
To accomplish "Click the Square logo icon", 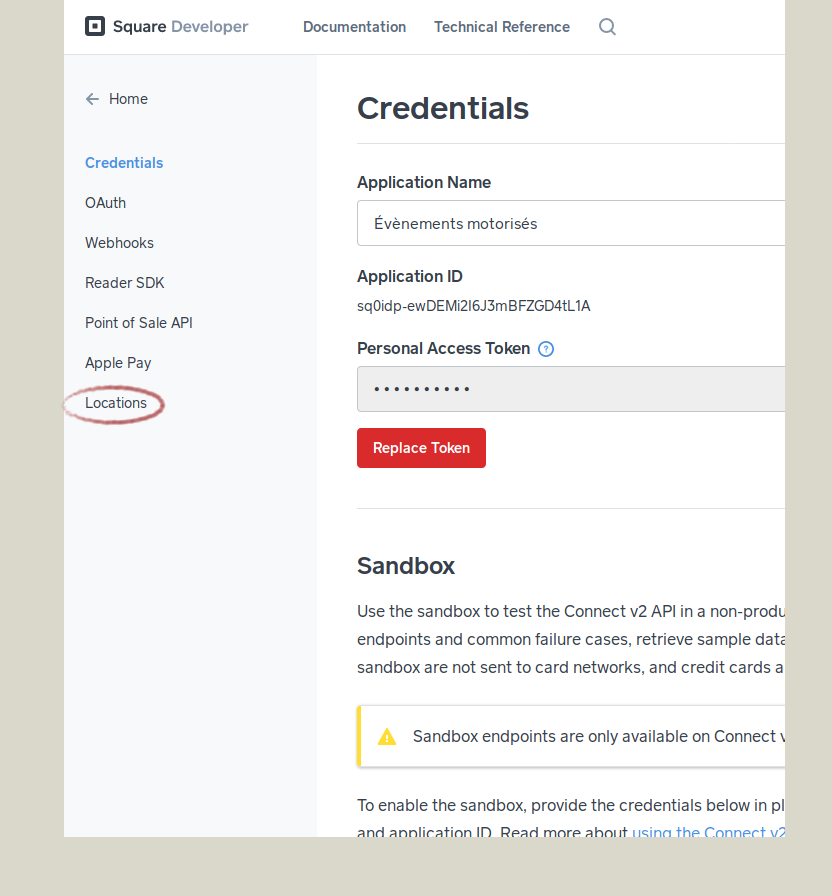I will point(95,26).
